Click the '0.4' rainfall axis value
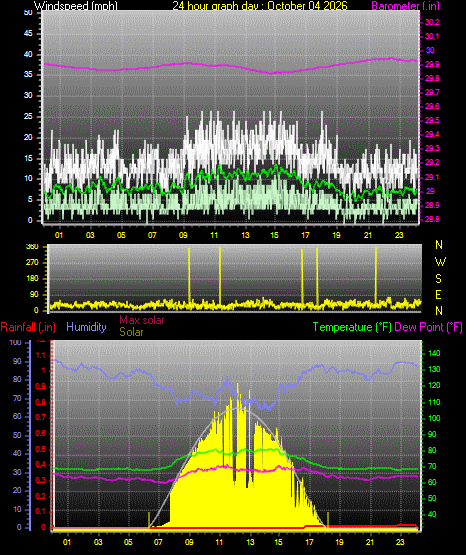466x555 pixels. click(41, 464)
